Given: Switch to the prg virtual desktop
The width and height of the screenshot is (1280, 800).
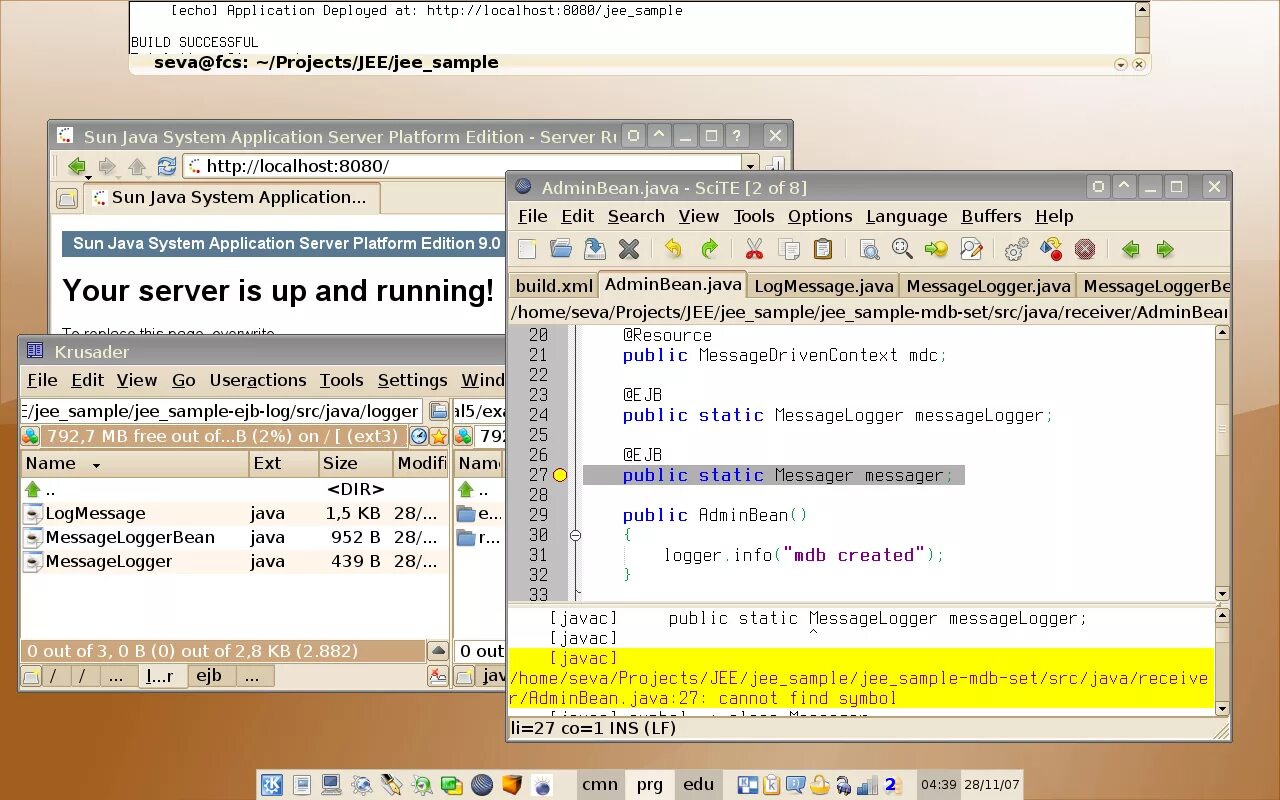Looking at the screenshot, I should coord(649,785).
